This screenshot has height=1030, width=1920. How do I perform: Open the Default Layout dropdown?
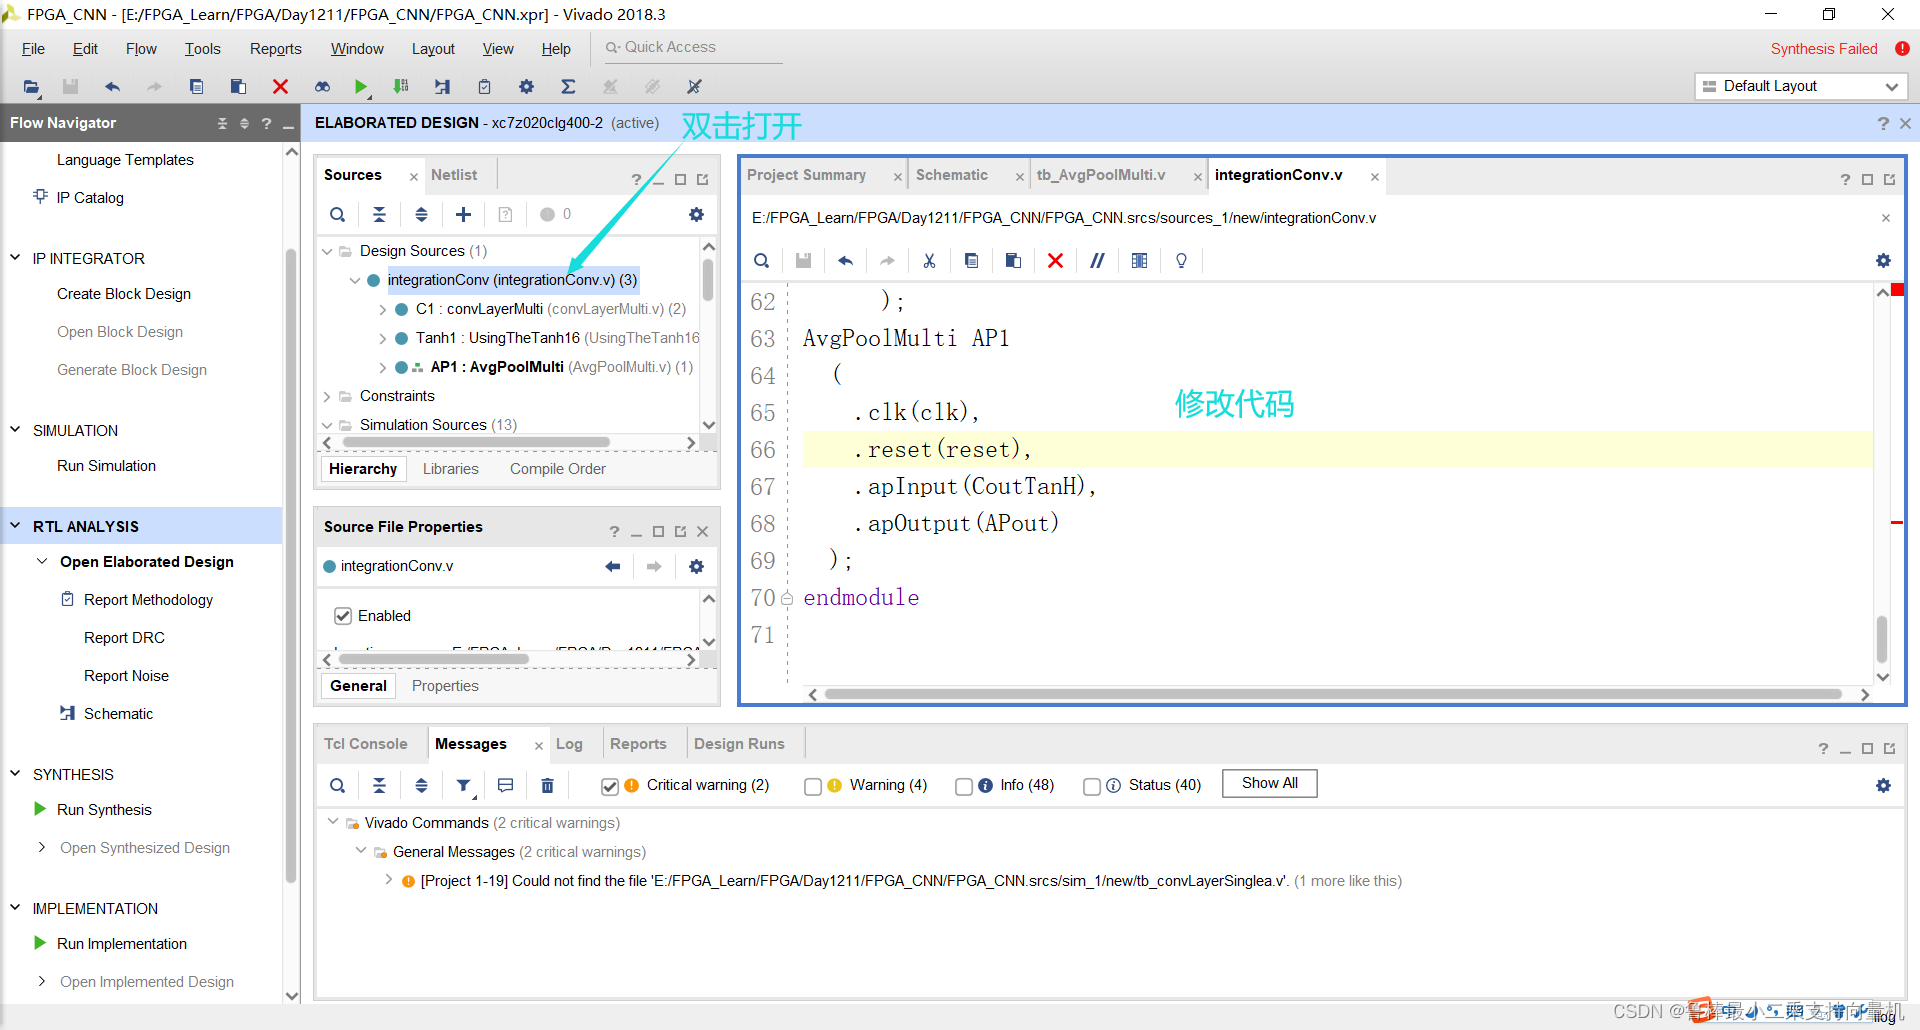pos(1801,86)
